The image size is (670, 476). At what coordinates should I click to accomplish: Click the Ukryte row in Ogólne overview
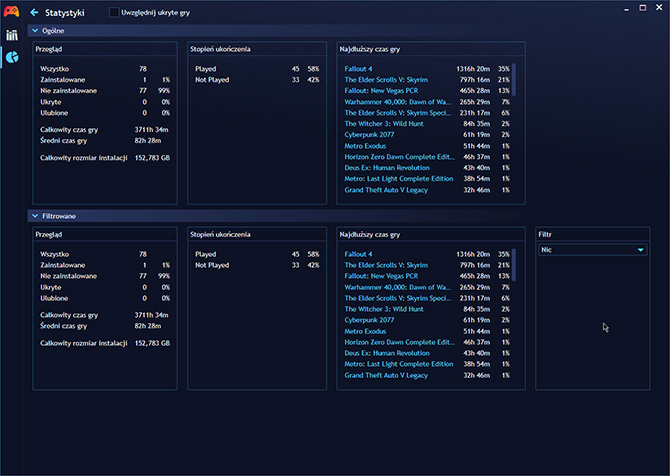tap(105, 102)
